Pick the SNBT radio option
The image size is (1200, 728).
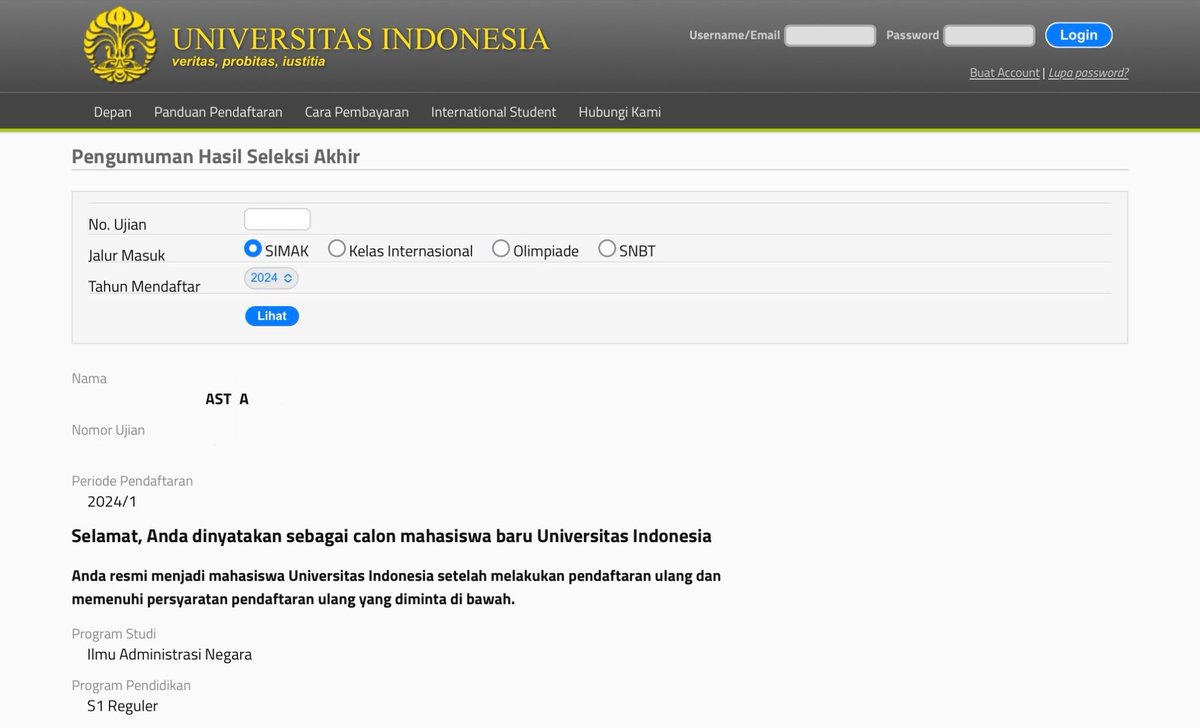click(x=607, y=249)
